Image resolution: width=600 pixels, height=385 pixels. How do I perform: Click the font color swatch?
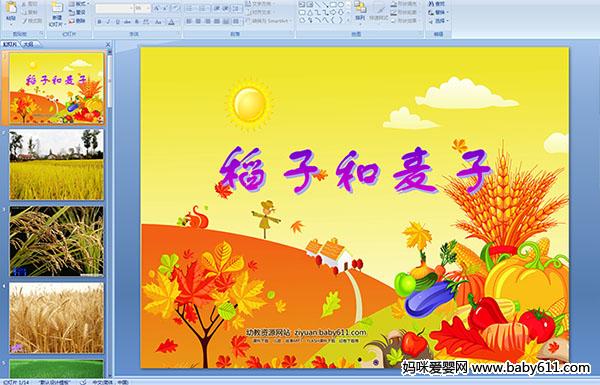[171, 22]
